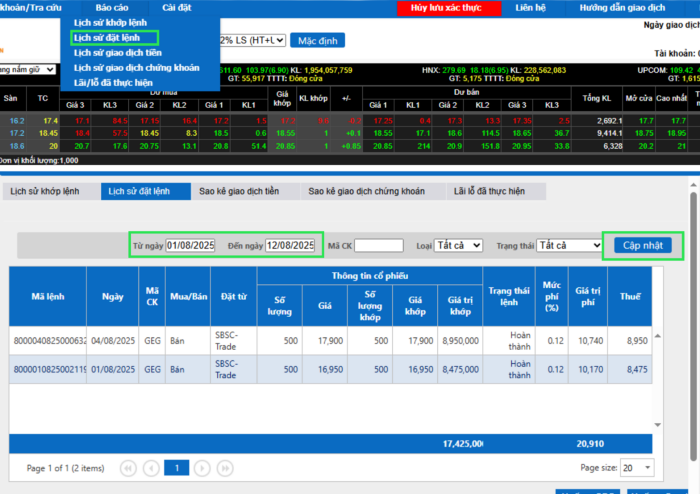The height and width of the screenshot is (494, 700).
Task: Click the Trạng thái lệnh column header
Action: 509,296
